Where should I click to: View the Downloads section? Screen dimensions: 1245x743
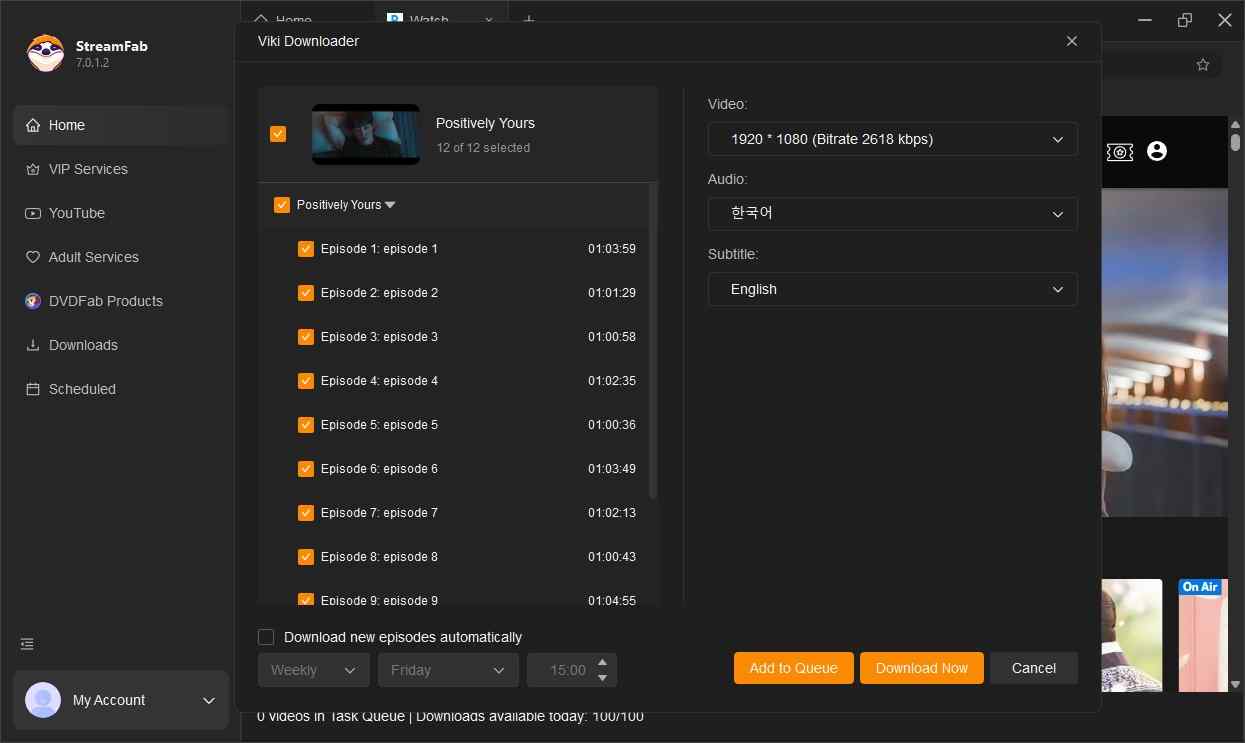82,345
